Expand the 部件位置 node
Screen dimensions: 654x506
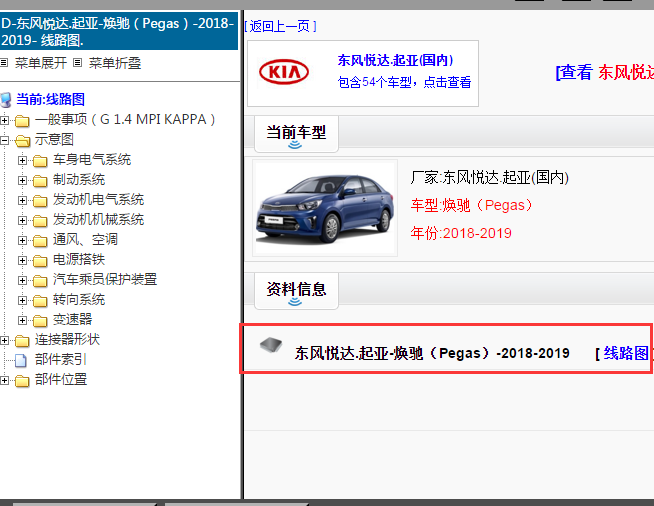[x=4, y=380]
